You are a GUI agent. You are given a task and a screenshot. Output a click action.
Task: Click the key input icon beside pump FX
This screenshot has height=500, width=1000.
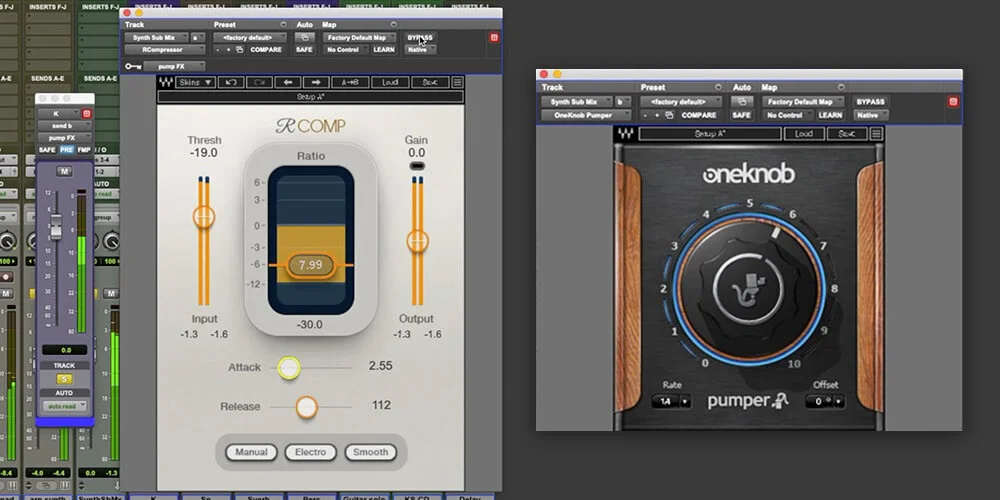coord(133,66)
